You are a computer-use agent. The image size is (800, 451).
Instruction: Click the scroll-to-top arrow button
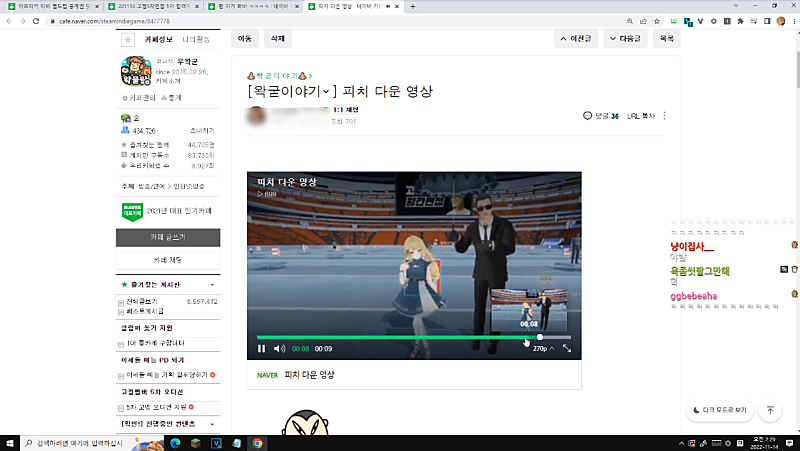[x=770, y=410]
